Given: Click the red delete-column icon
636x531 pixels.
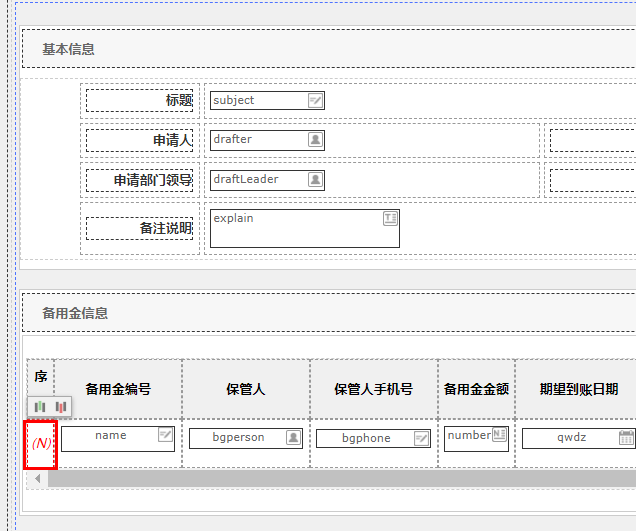Looking at the screenshot, I should 61,406.
